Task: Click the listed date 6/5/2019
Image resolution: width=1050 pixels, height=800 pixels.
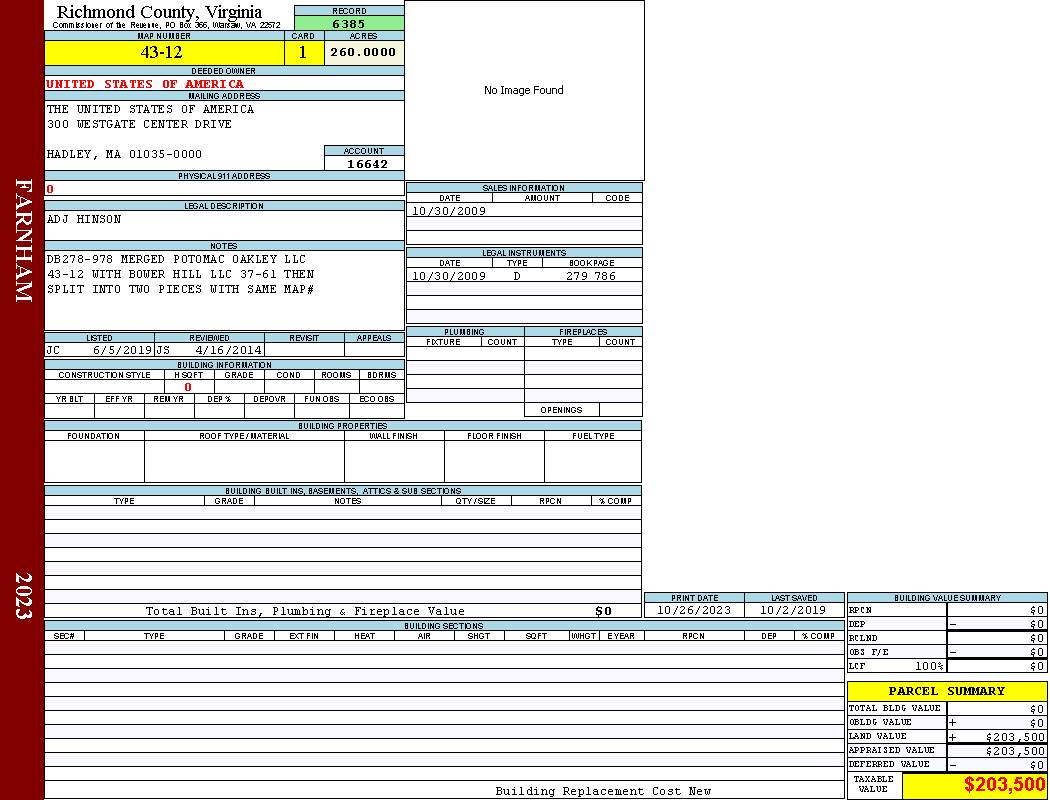Action: (x=121, y=351)
